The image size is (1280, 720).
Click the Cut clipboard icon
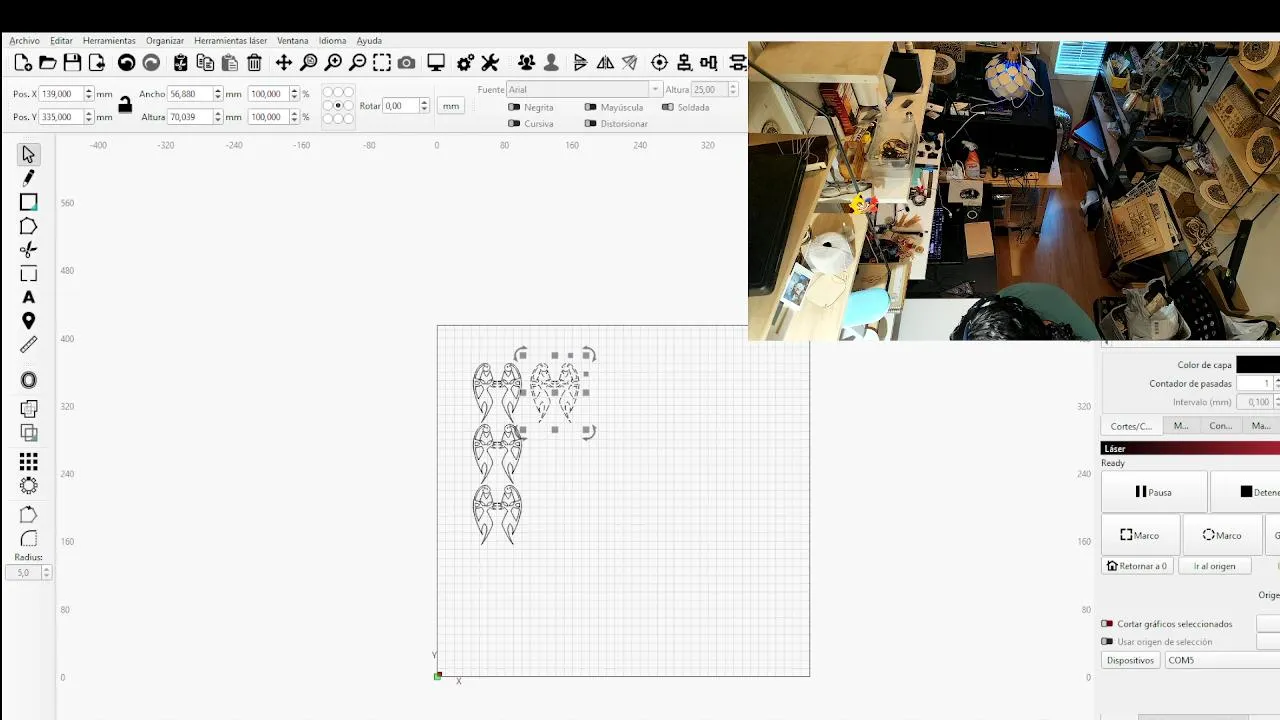click(x=181, y=63)
